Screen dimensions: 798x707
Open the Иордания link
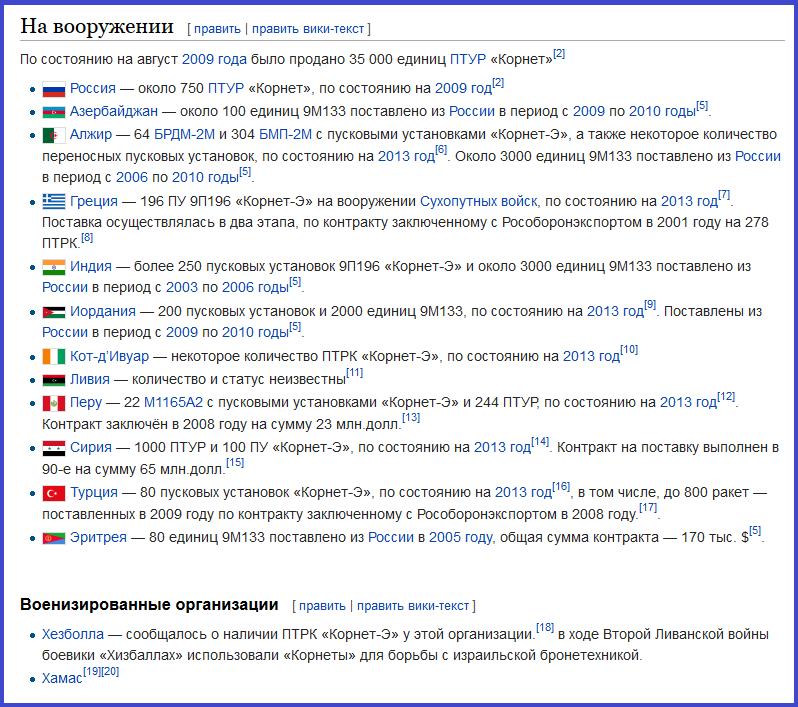coord(103,311)
